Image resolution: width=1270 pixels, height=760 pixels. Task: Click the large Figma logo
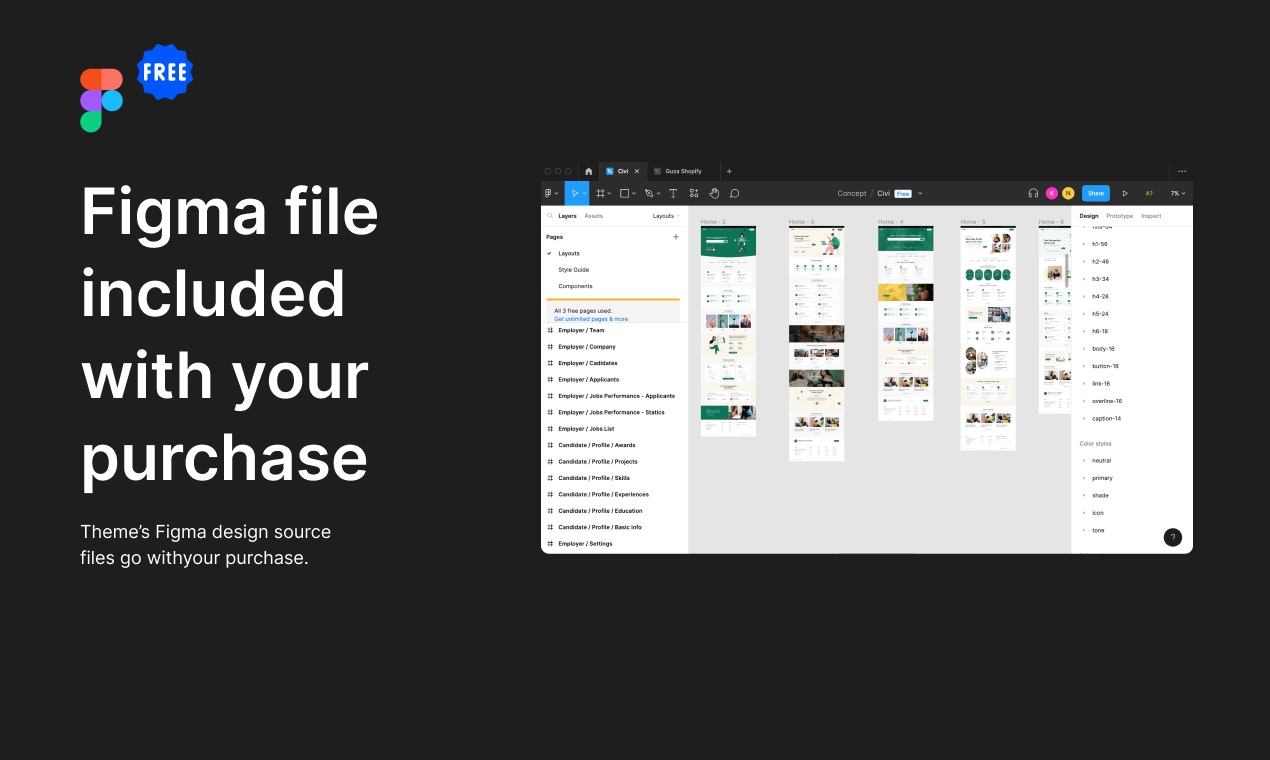101,100
